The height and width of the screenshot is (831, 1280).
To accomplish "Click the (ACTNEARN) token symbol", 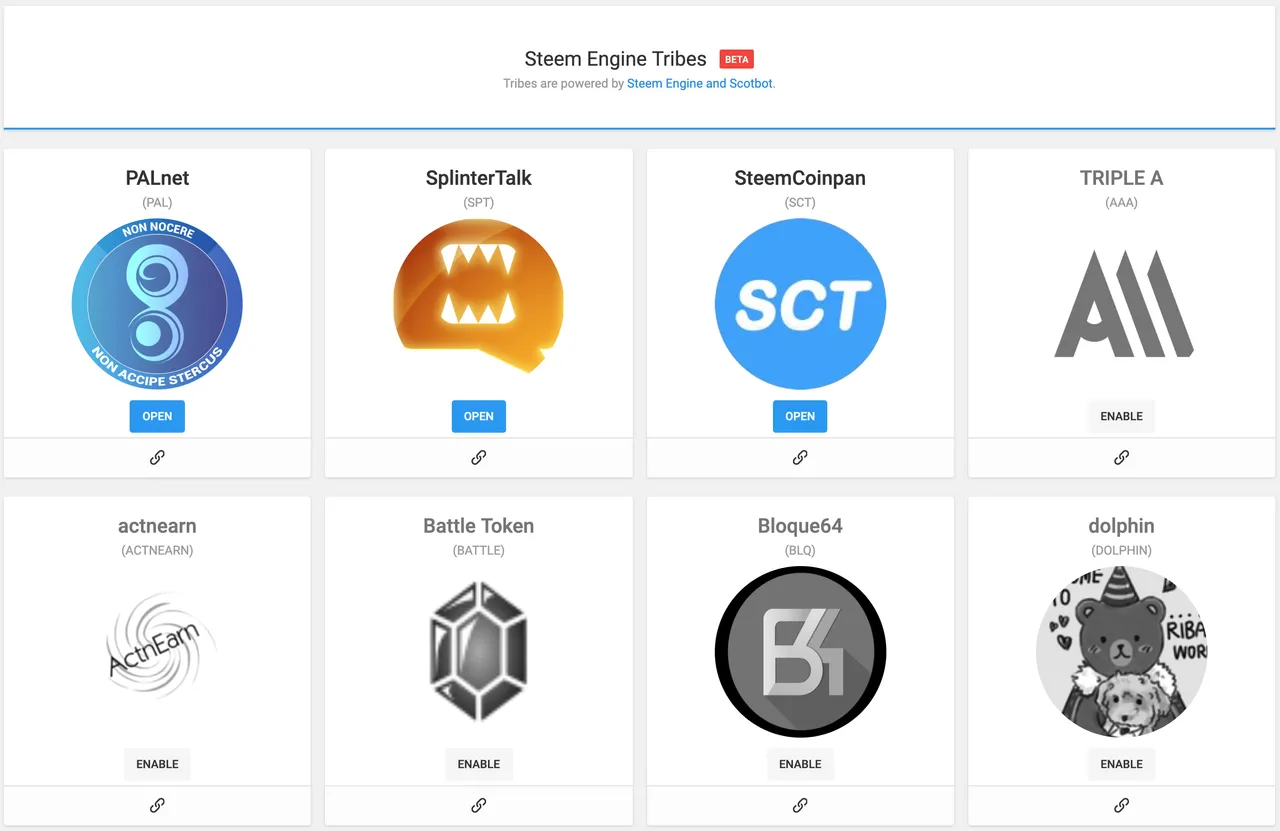I will tap(157, 551).
